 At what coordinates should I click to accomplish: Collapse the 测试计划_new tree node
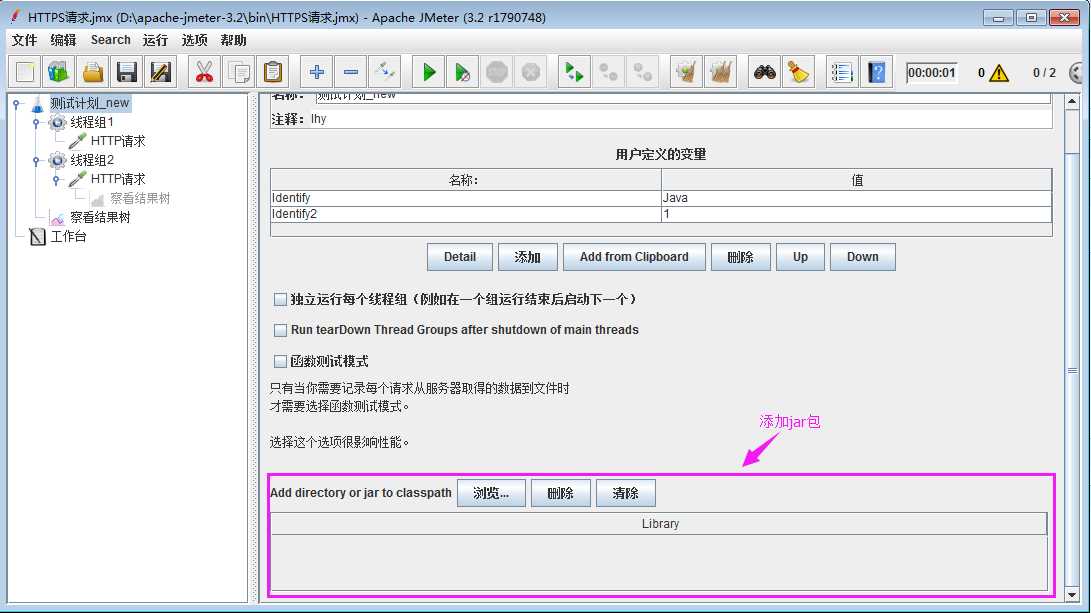(16, 104)
